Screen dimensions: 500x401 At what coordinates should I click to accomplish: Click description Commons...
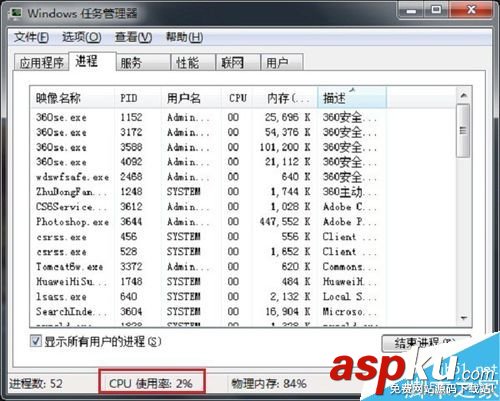click(349, 267)
